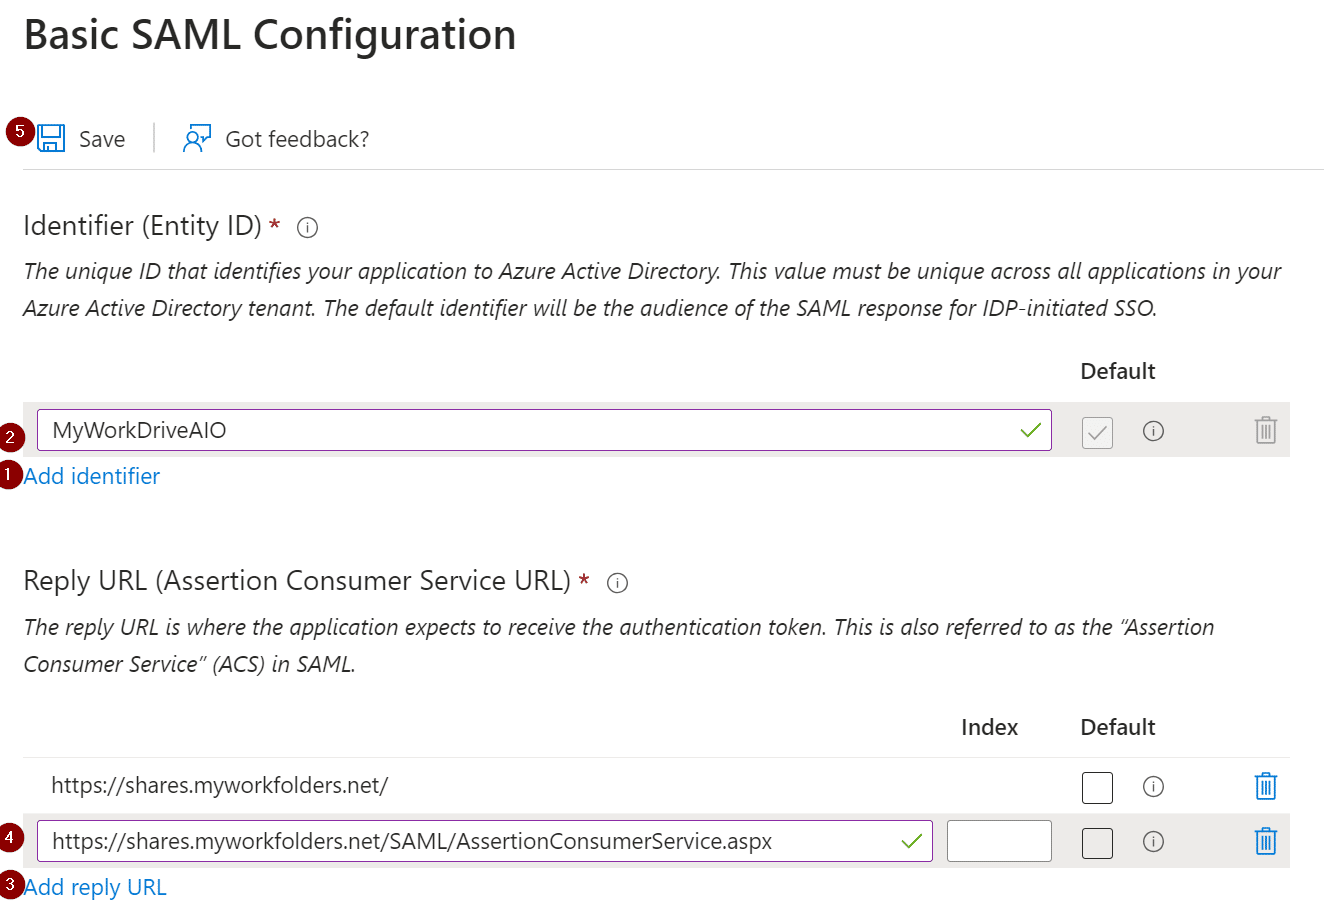The height and width of the screenshot is (913, 1324).
Task: Click the green checkmark in the identifier field
Action: pos(1029,430)
